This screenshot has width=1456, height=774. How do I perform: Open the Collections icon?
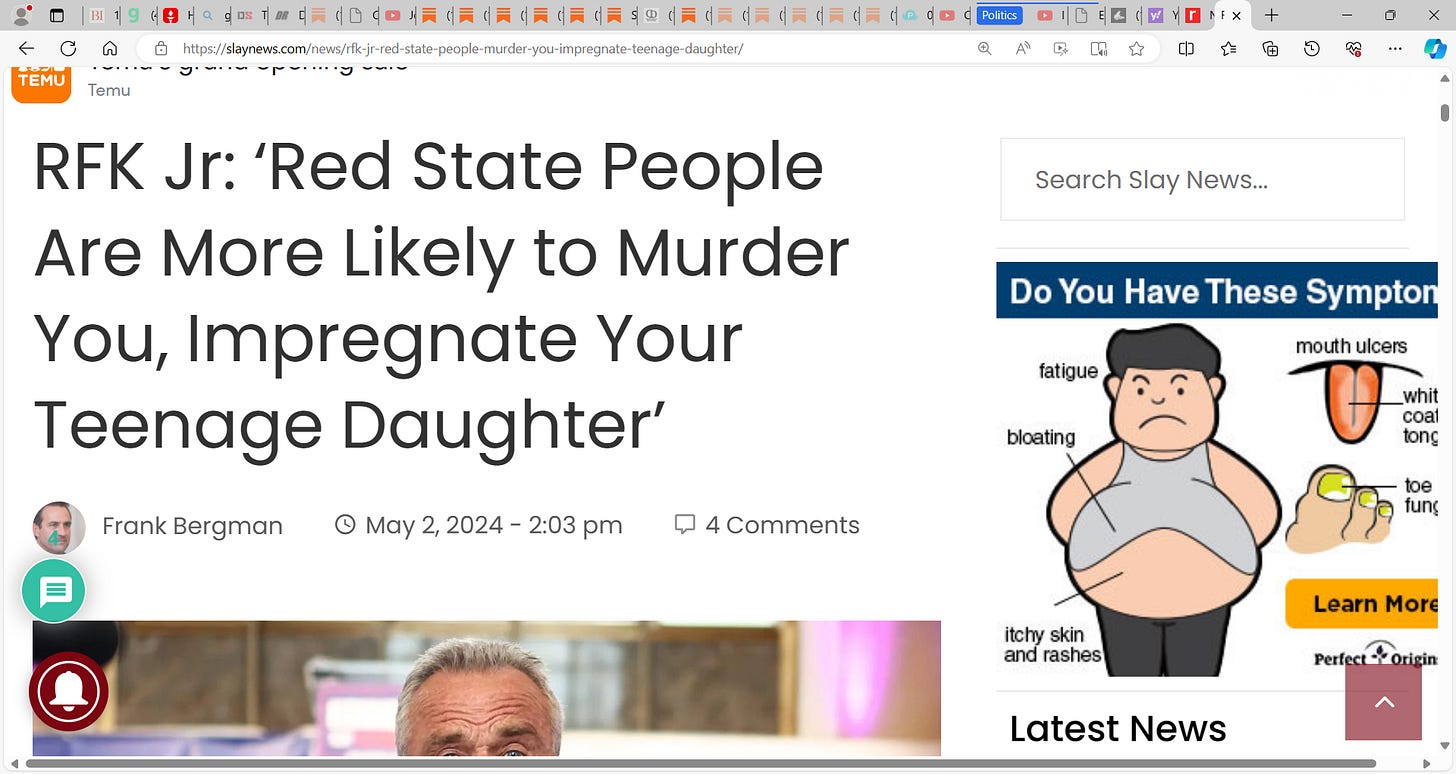(x=1270, y=48)
